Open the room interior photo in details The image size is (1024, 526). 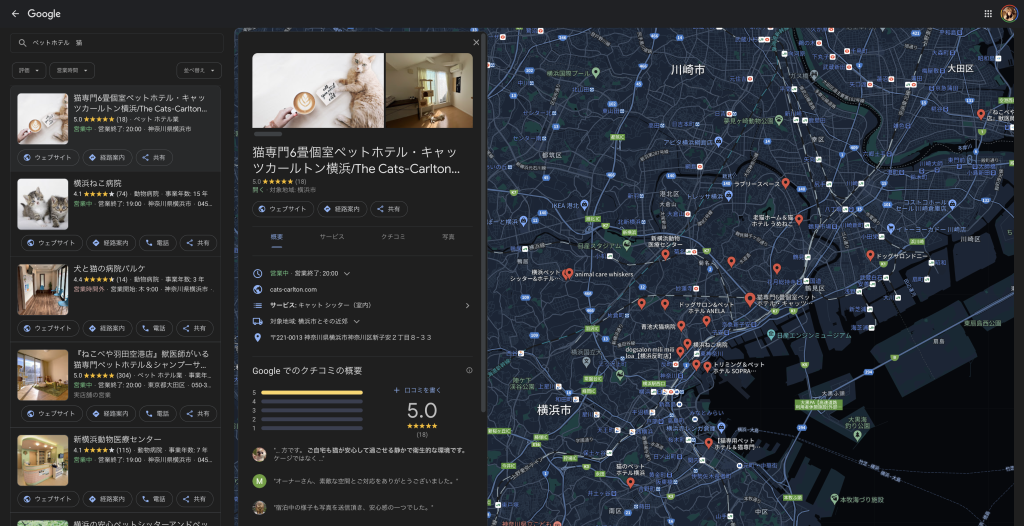click(429, 90)
